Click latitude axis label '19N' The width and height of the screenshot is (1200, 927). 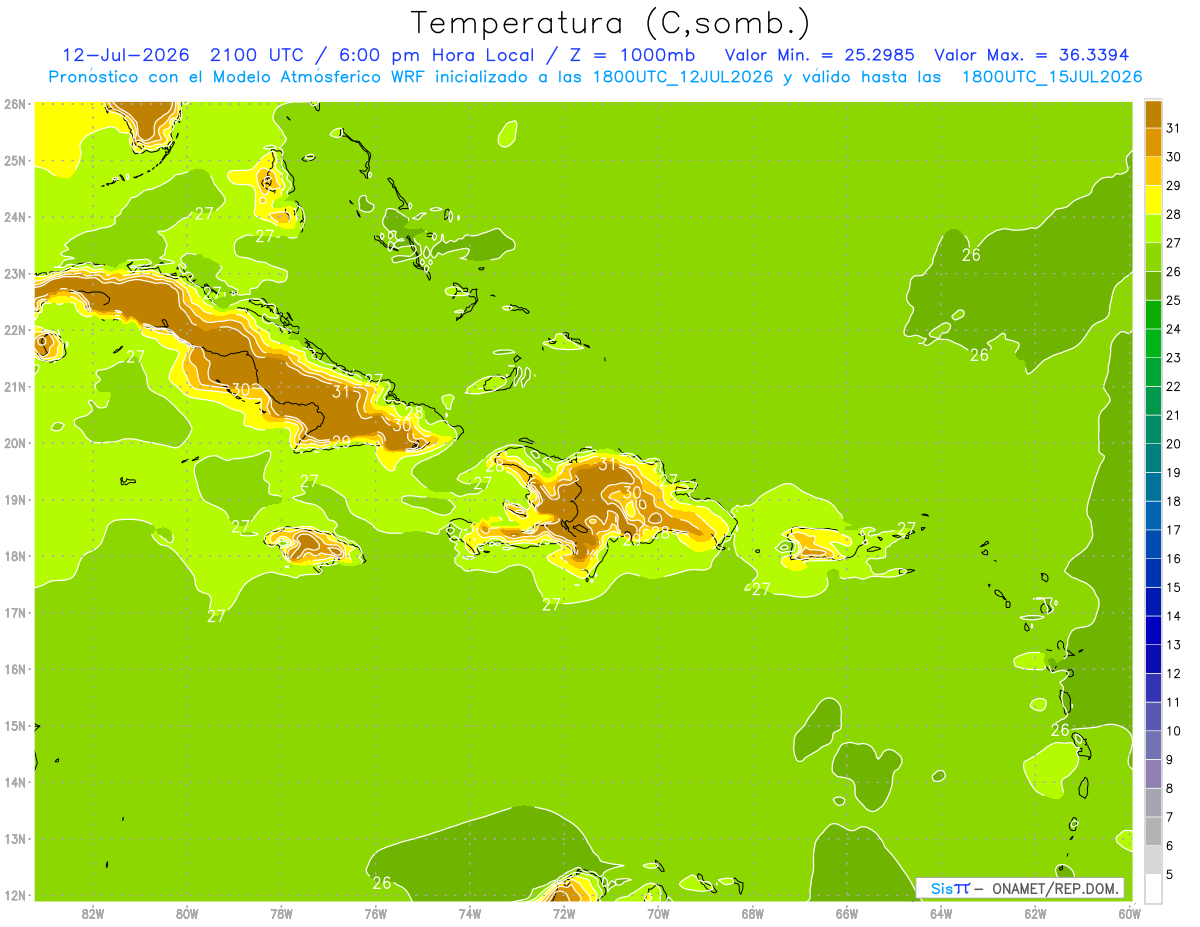click(x=14, y=499)
